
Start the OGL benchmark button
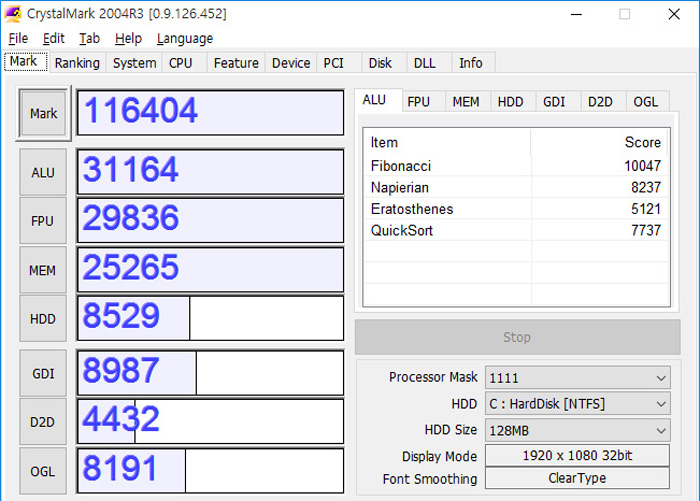43,471
